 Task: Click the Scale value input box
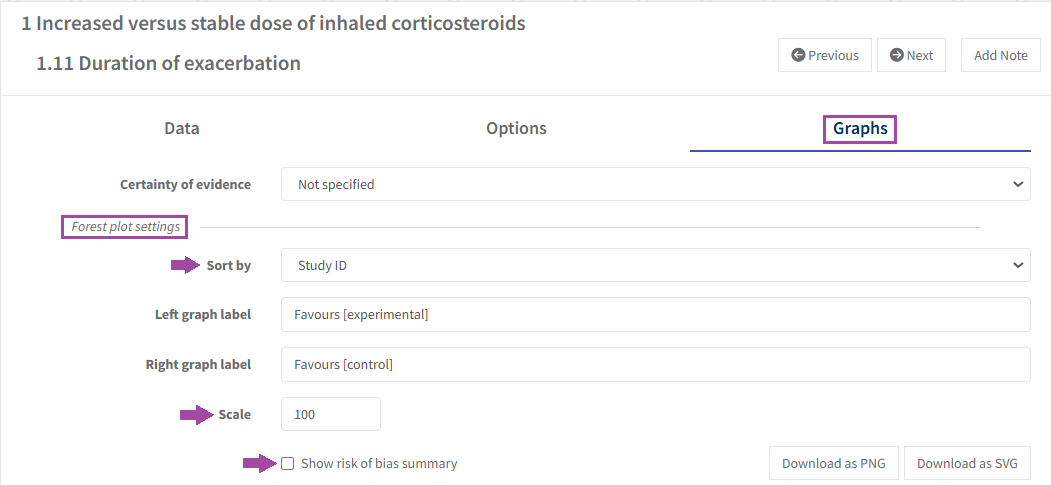tap(330, 414)
